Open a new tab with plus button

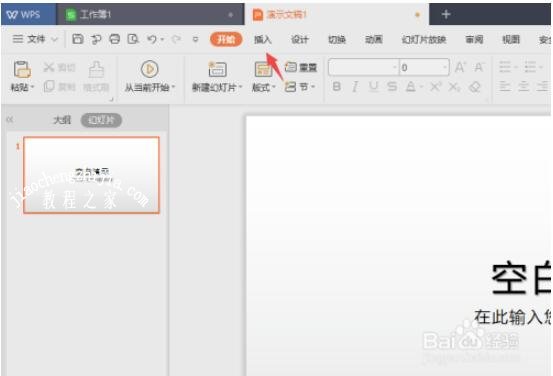tap(446, 14)
